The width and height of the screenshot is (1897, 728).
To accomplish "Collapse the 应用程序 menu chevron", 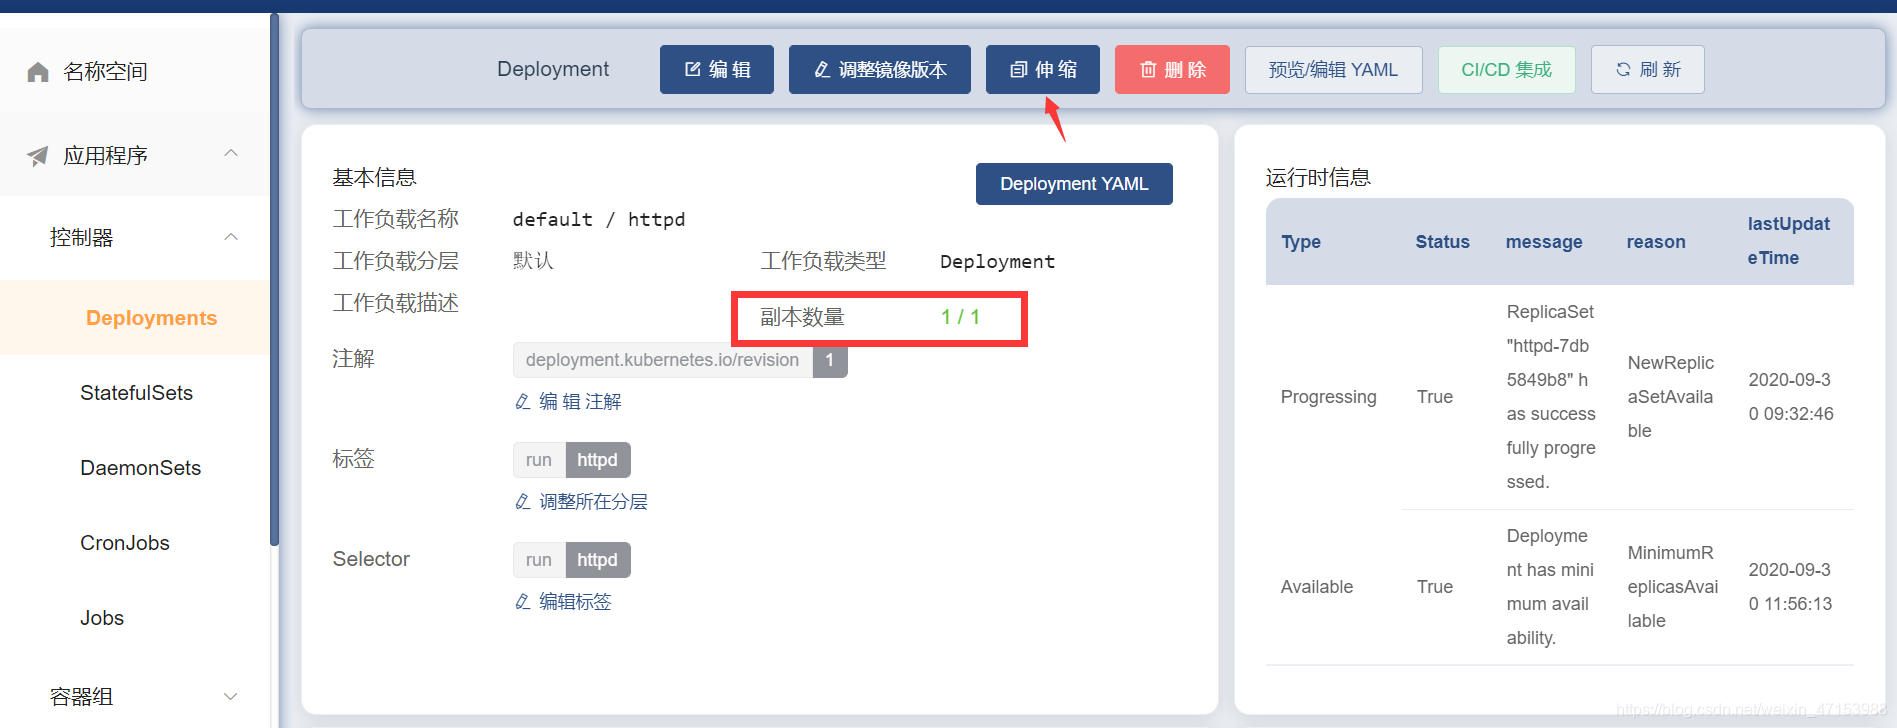I will [231, 153].
